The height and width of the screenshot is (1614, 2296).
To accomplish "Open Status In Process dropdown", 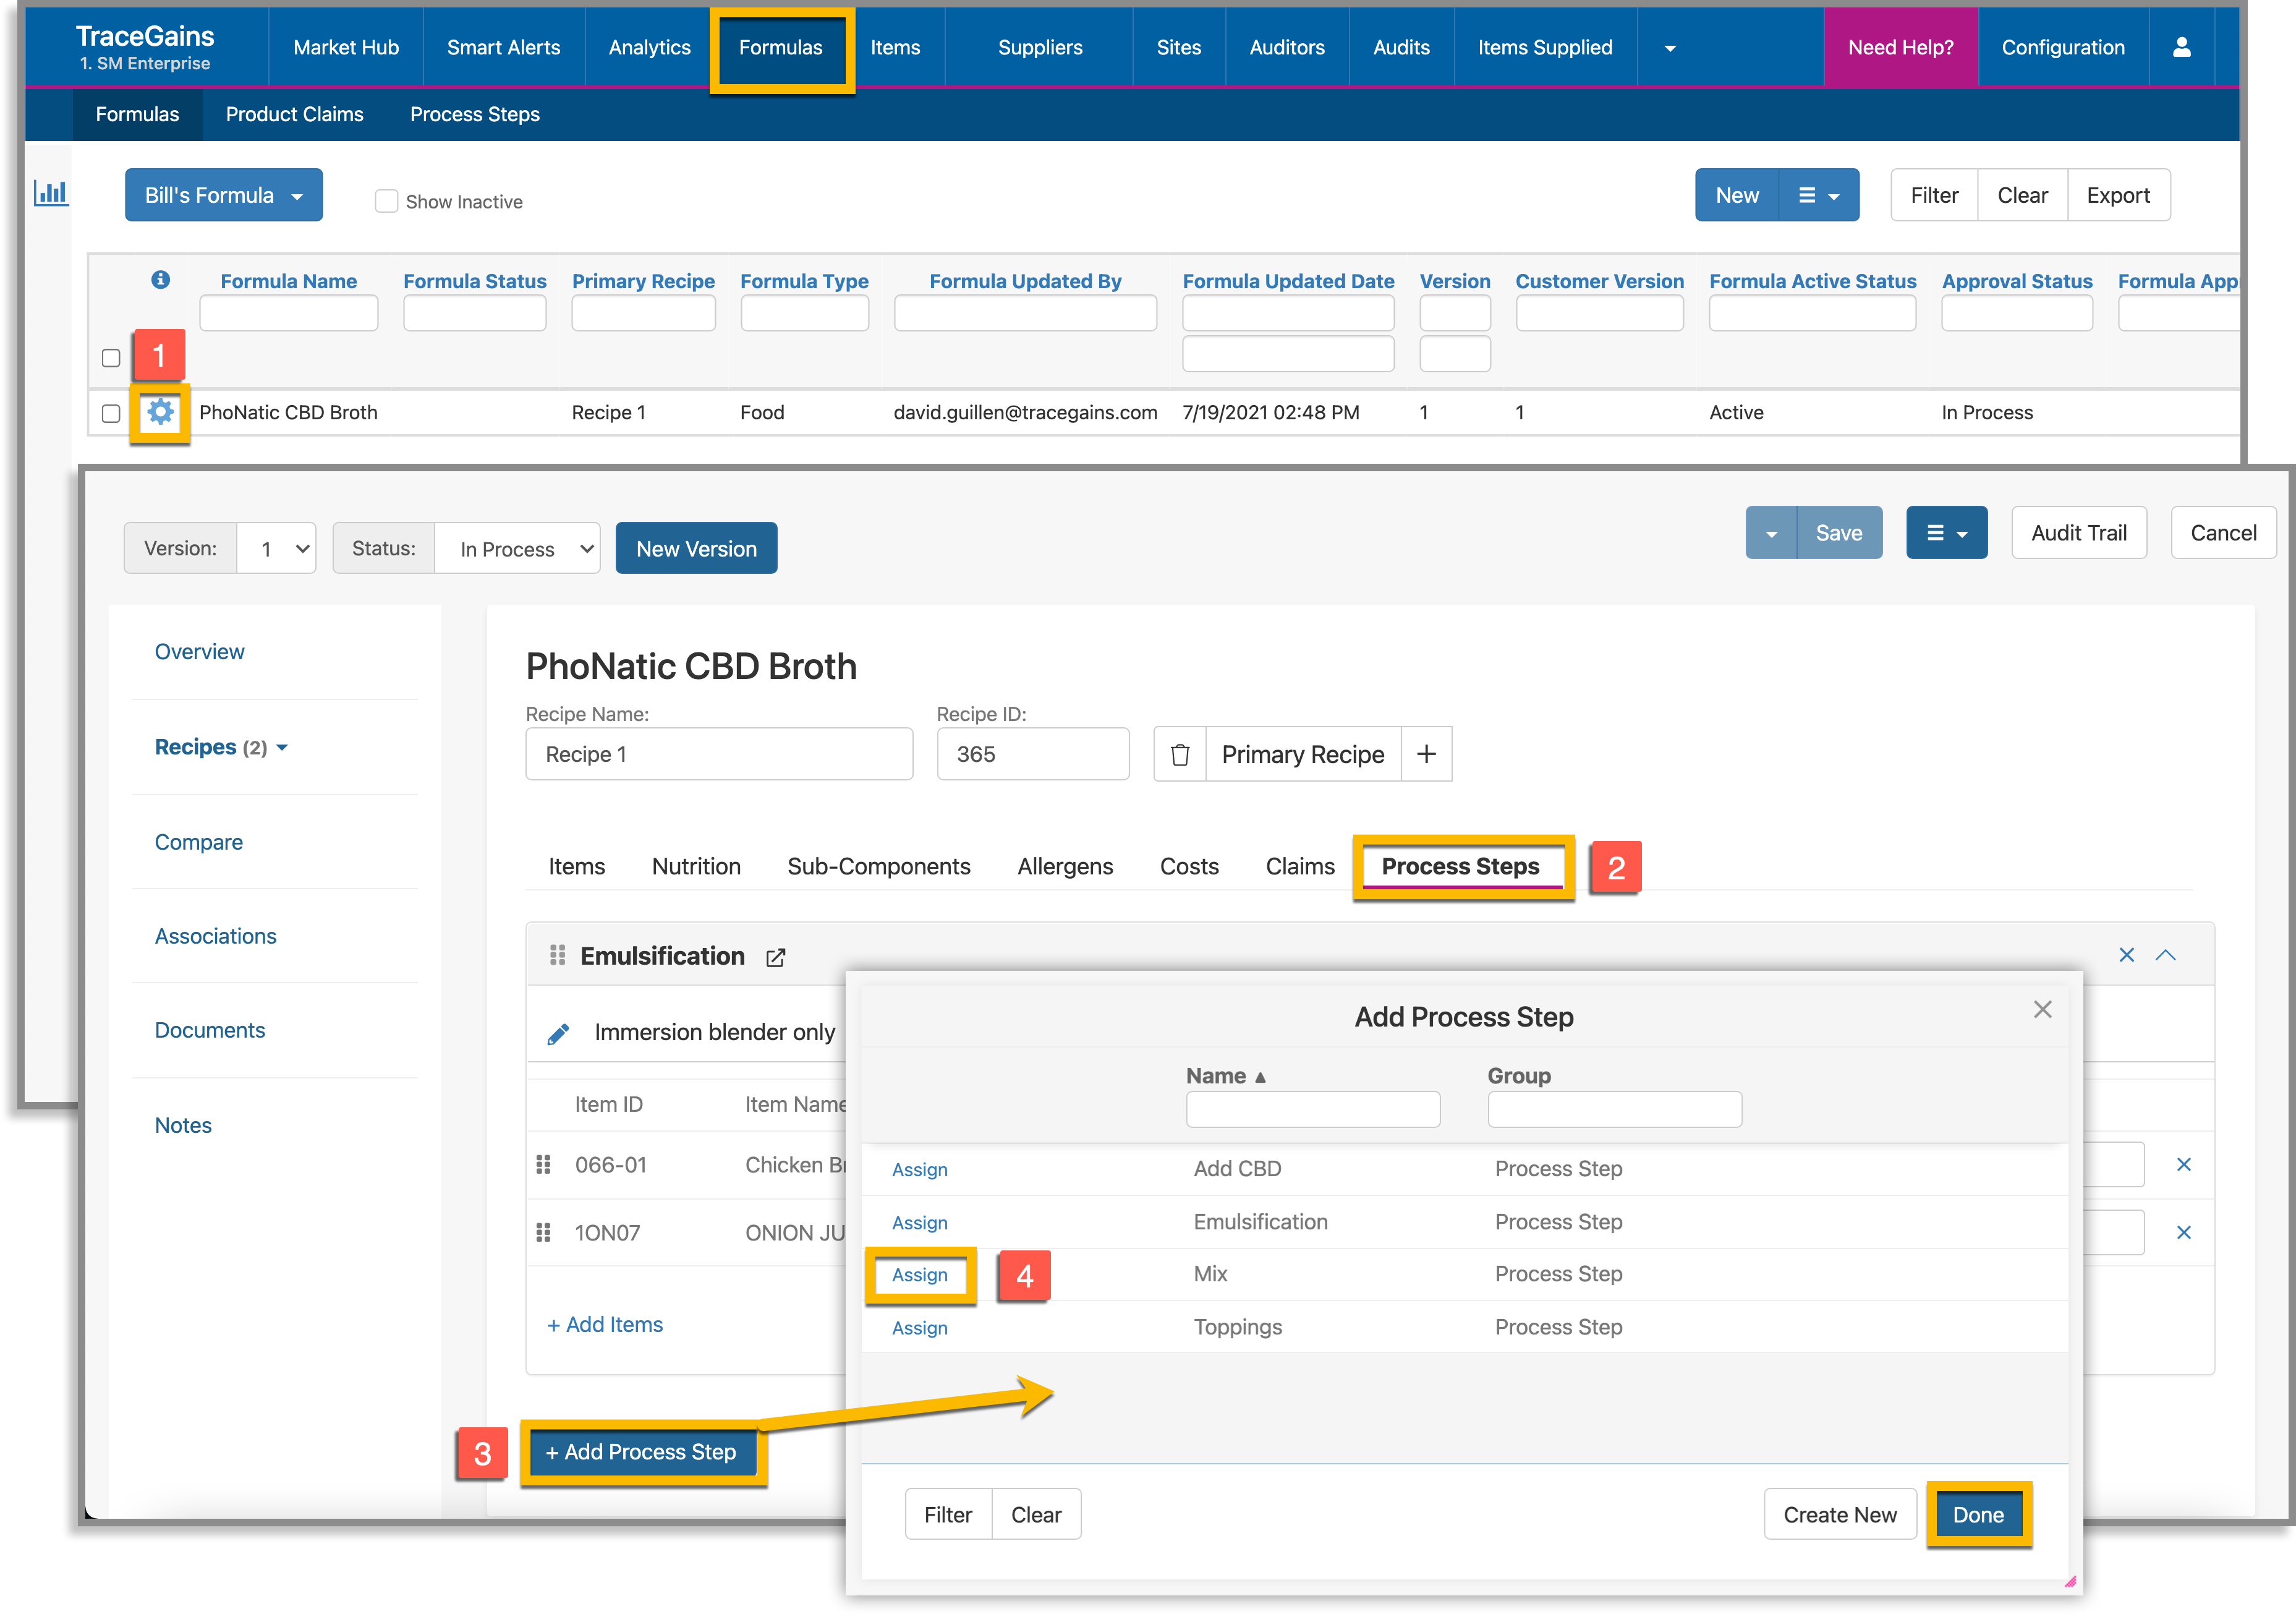I will tap(517, 548).
